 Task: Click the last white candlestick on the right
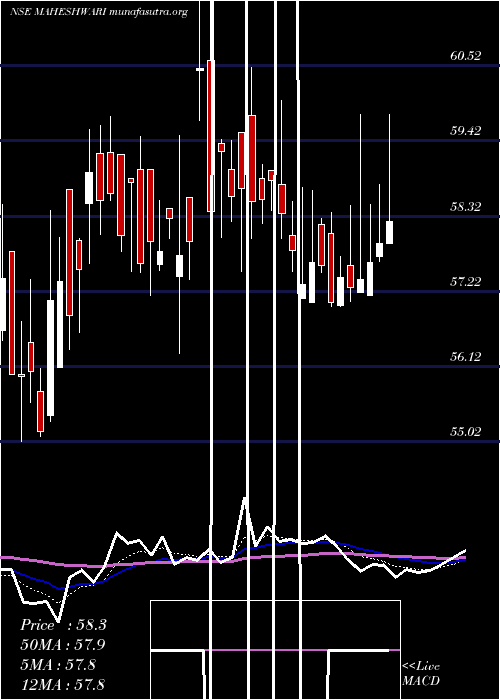389,232
